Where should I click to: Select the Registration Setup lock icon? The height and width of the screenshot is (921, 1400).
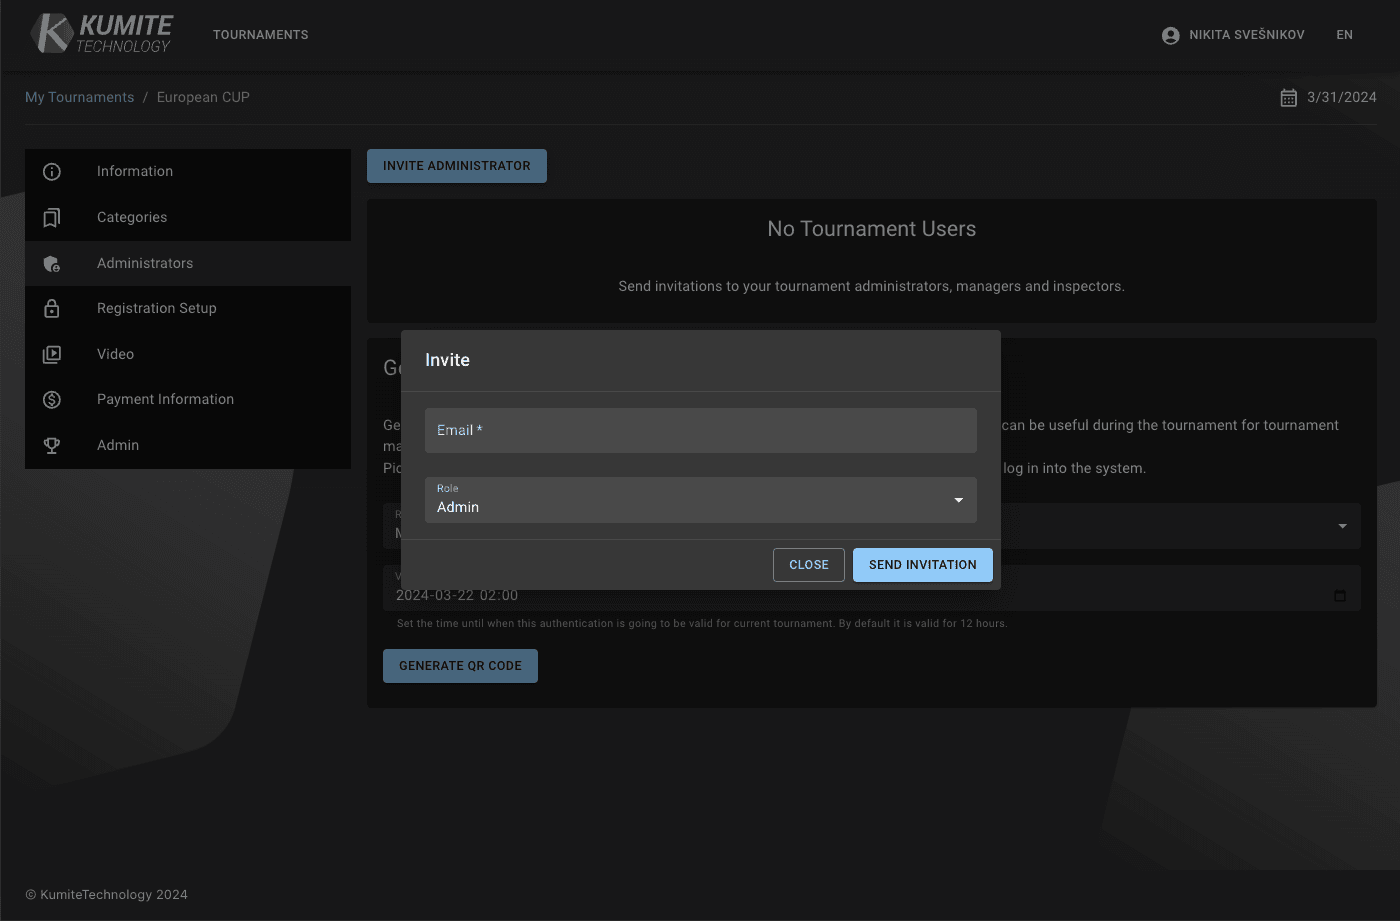(x=52, y=308)
